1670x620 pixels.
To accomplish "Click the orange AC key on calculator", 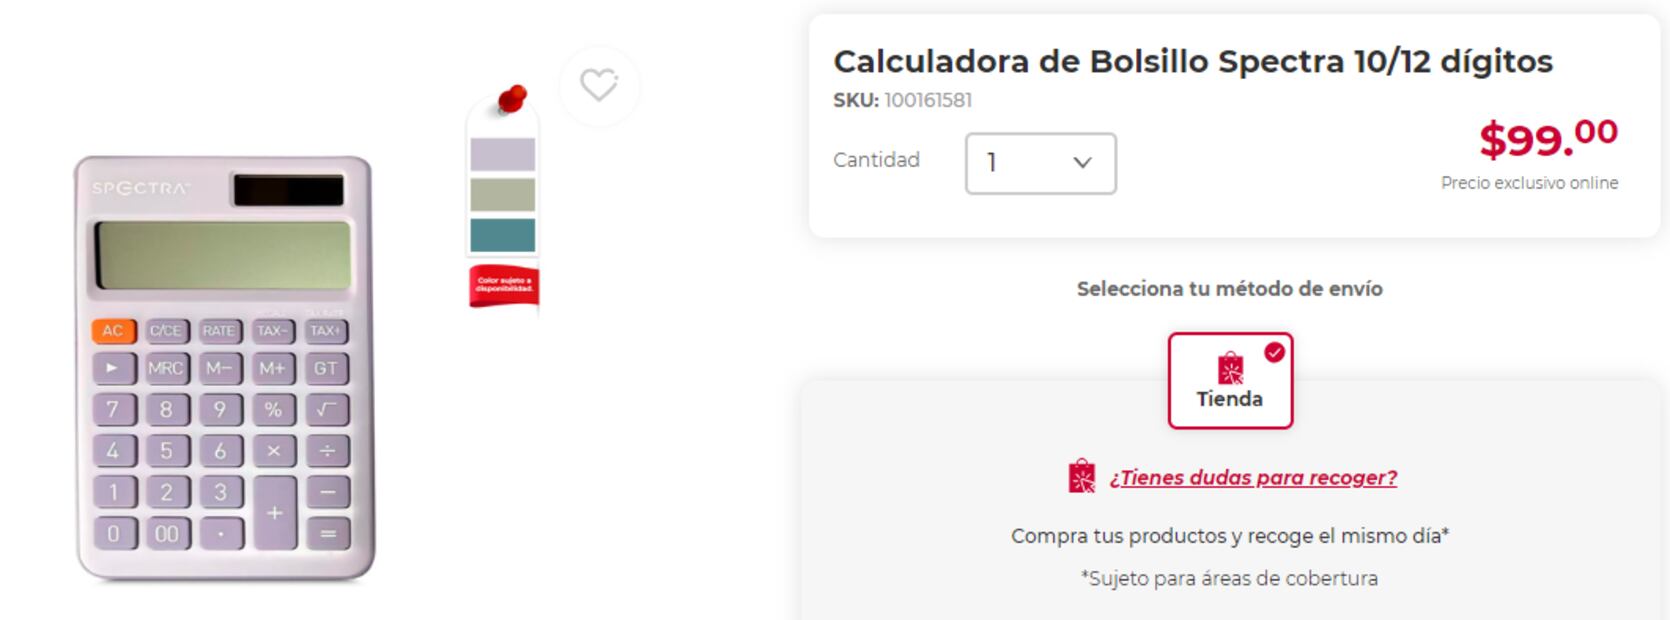I will [x=113, y=331].
